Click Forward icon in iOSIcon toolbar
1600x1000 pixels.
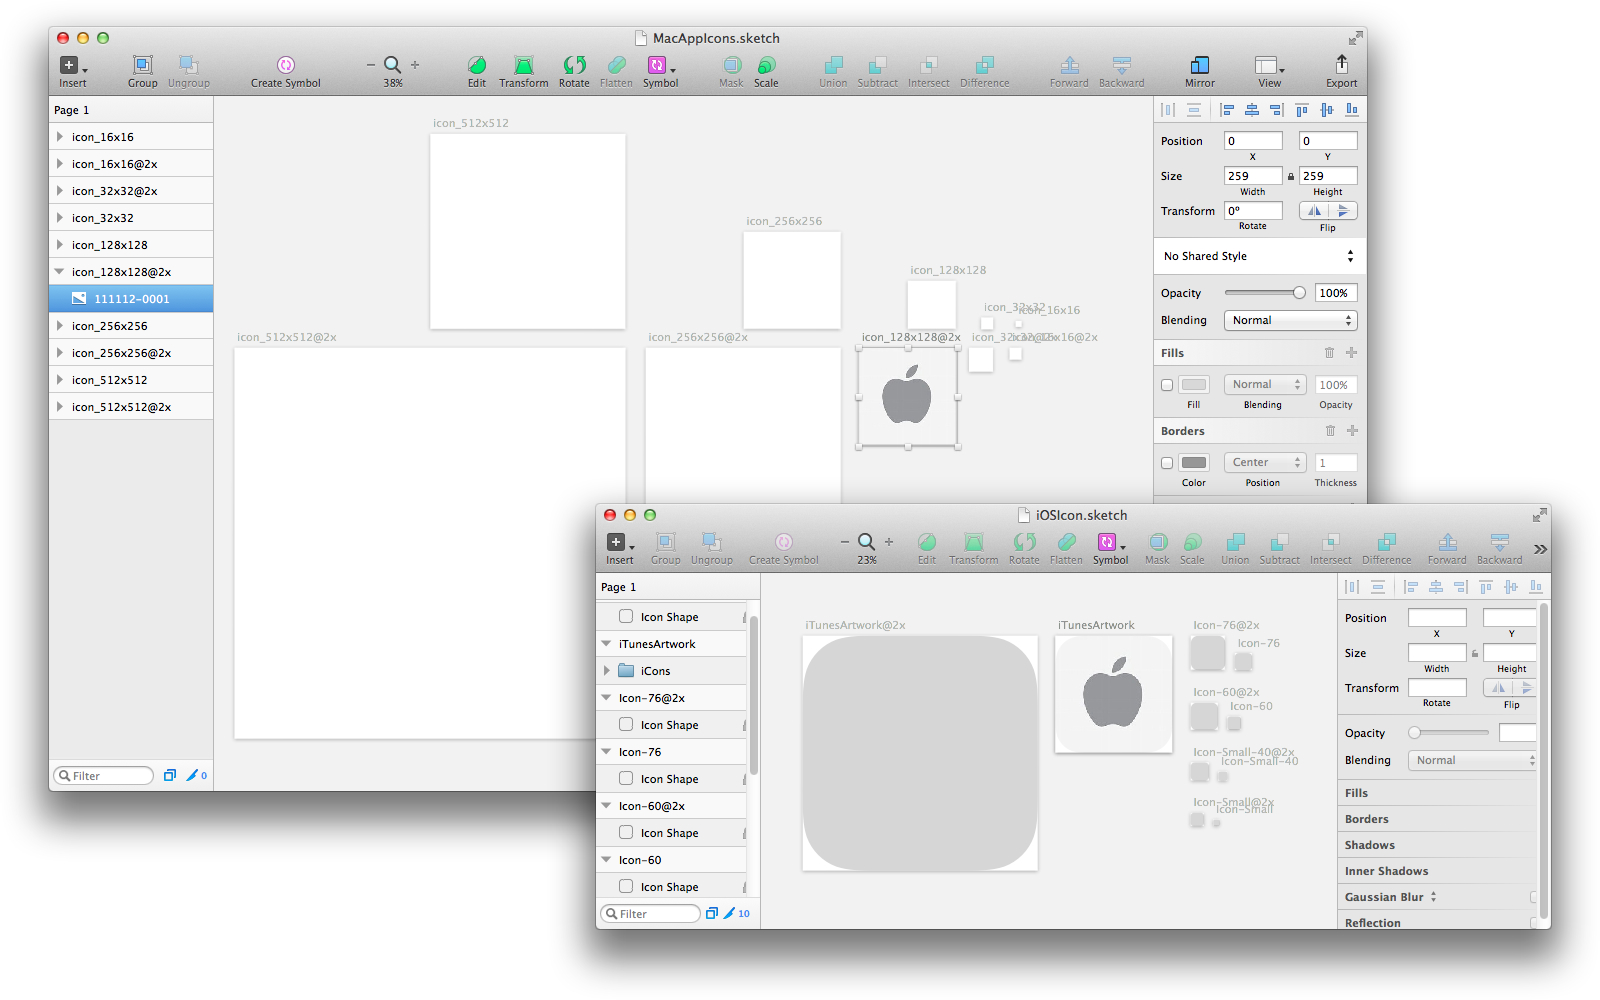pos(1447,542)
